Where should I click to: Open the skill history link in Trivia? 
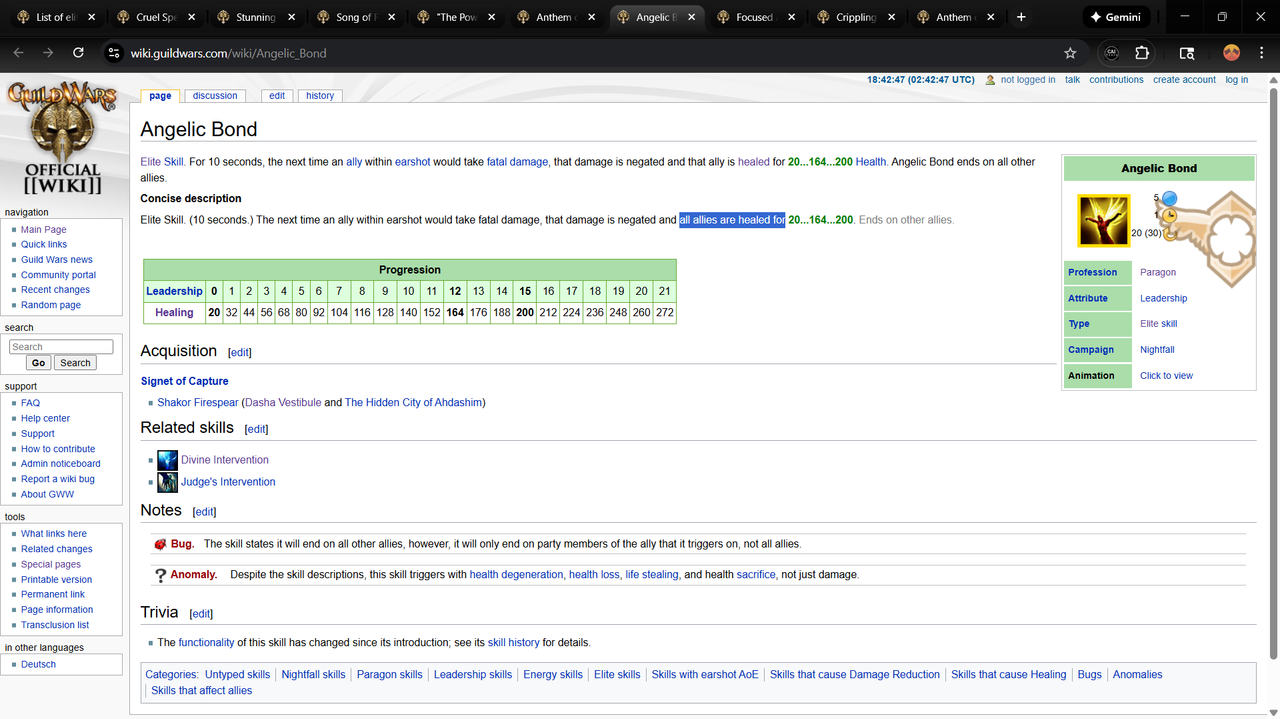pyautogui.click(x=514, y=643)
